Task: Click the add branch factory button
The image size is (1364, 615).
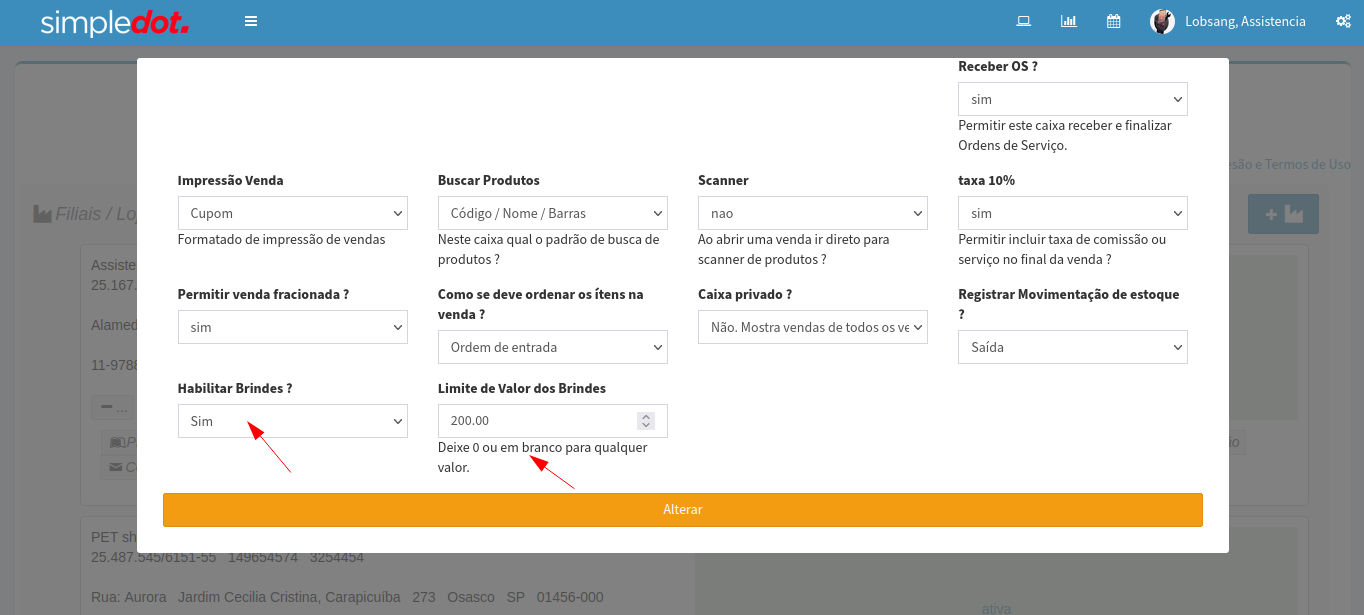Action: pos(1283,214)
